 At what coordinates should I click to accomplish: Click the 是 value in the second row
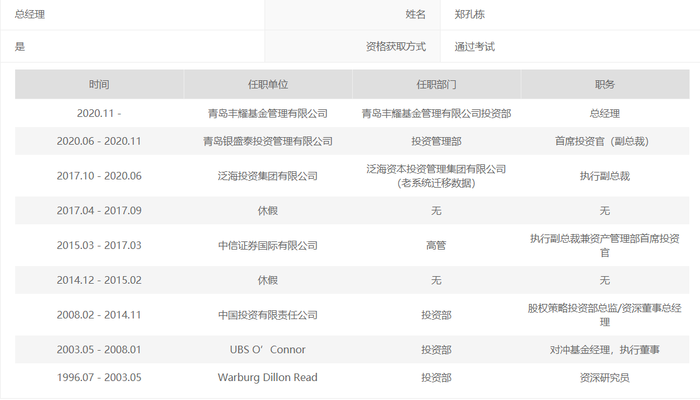click(x=20, y=46)
